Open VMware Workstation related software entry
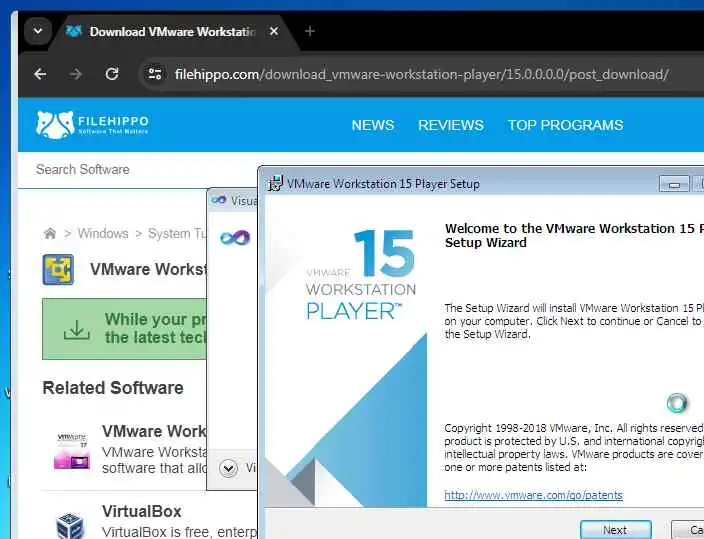 154,432
